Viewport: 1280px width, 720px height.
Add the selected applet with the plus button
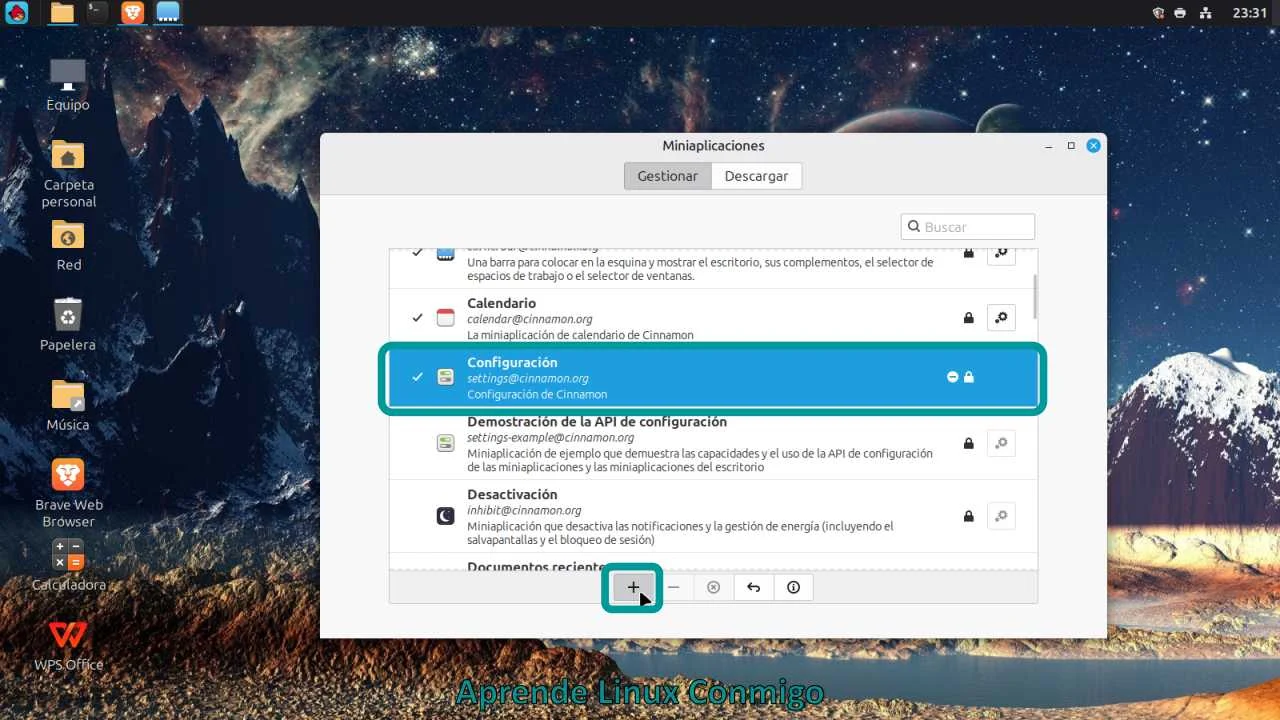click(633, 587)
